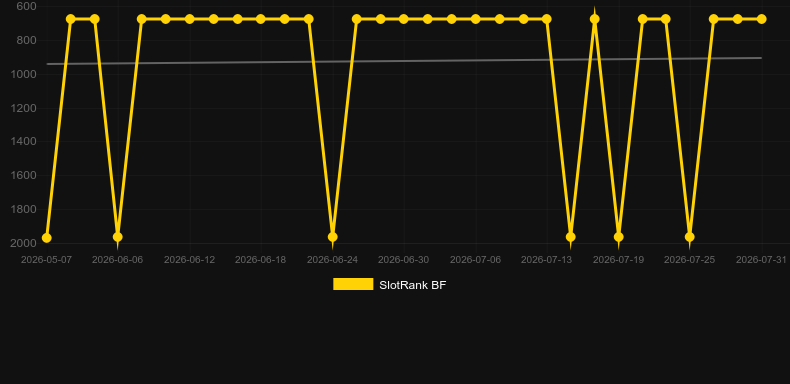Click the 1000 y-axis label
Viewport: 790px width, 384px height.
point(24,74)
